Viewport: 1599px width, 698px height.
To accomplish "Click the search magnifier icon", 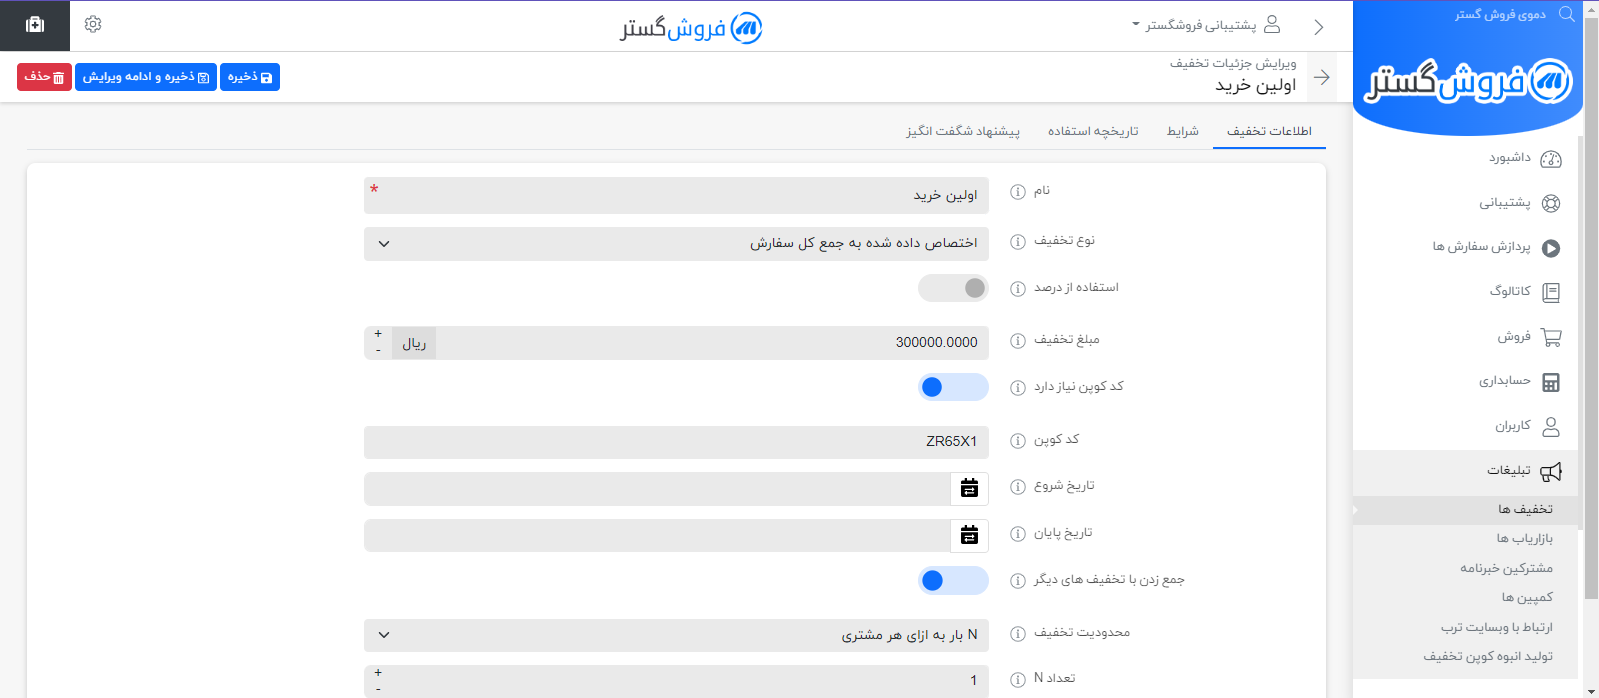I will [1567, 14].
